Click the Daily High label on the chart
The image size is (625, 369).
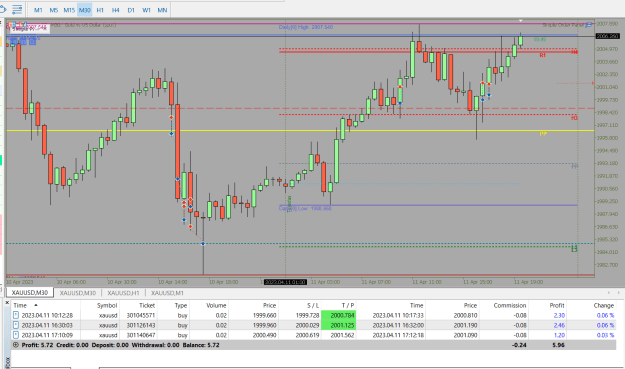tap(306, 27)
